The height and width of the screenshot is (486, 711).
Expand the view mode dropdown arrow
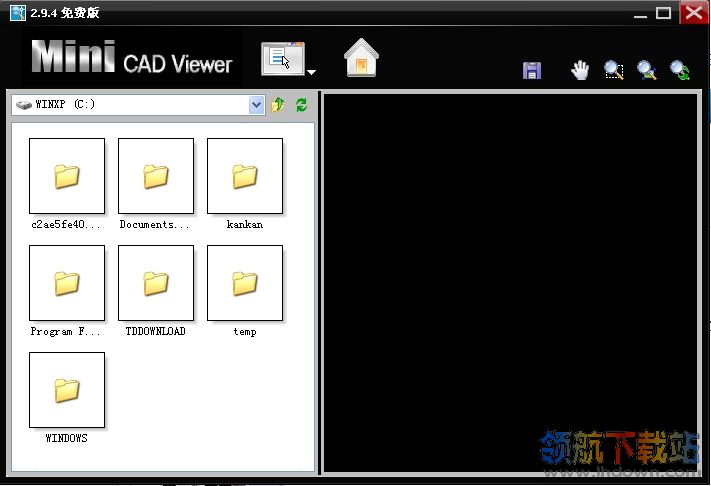click(x=311, y=72)
